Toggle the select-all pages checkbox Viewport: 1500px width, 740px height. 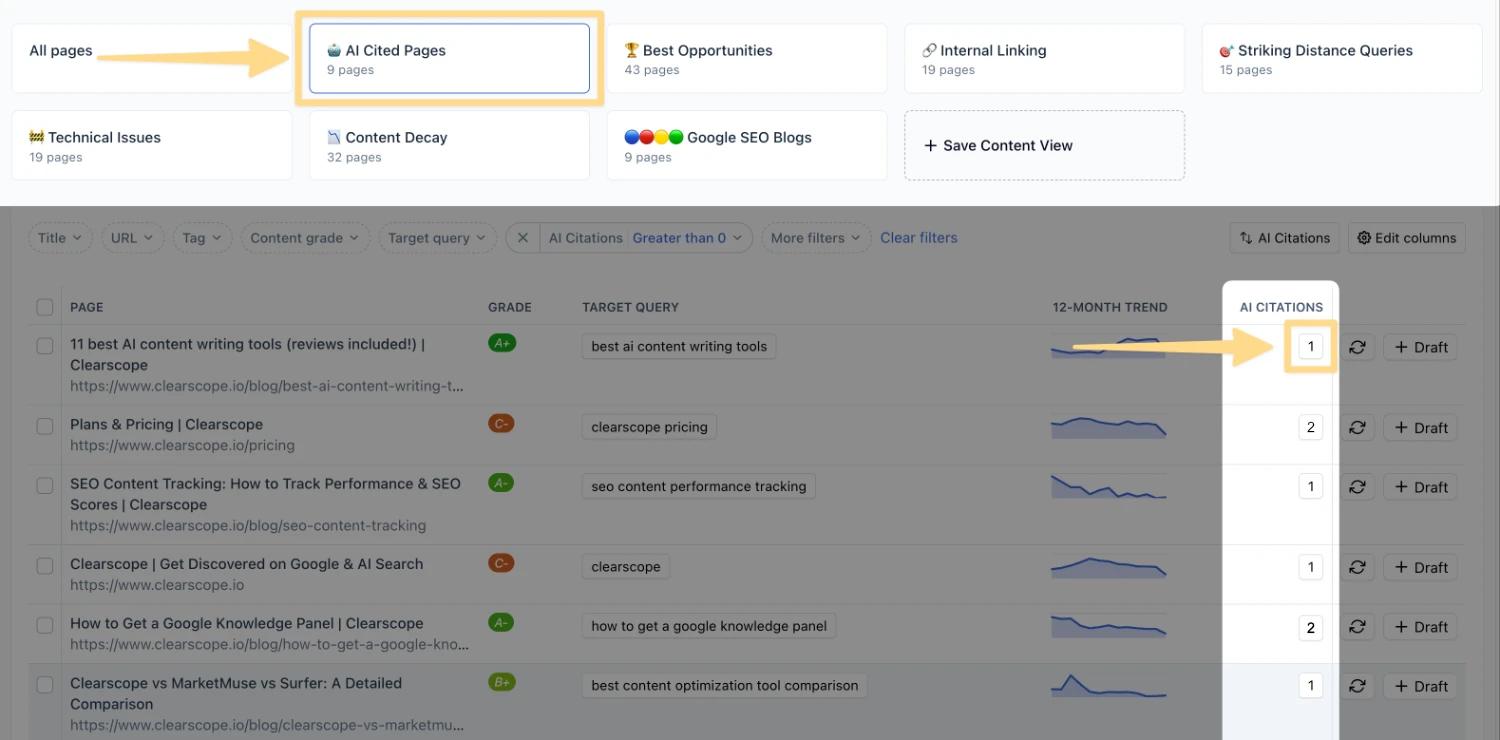[x=45, y=307]
